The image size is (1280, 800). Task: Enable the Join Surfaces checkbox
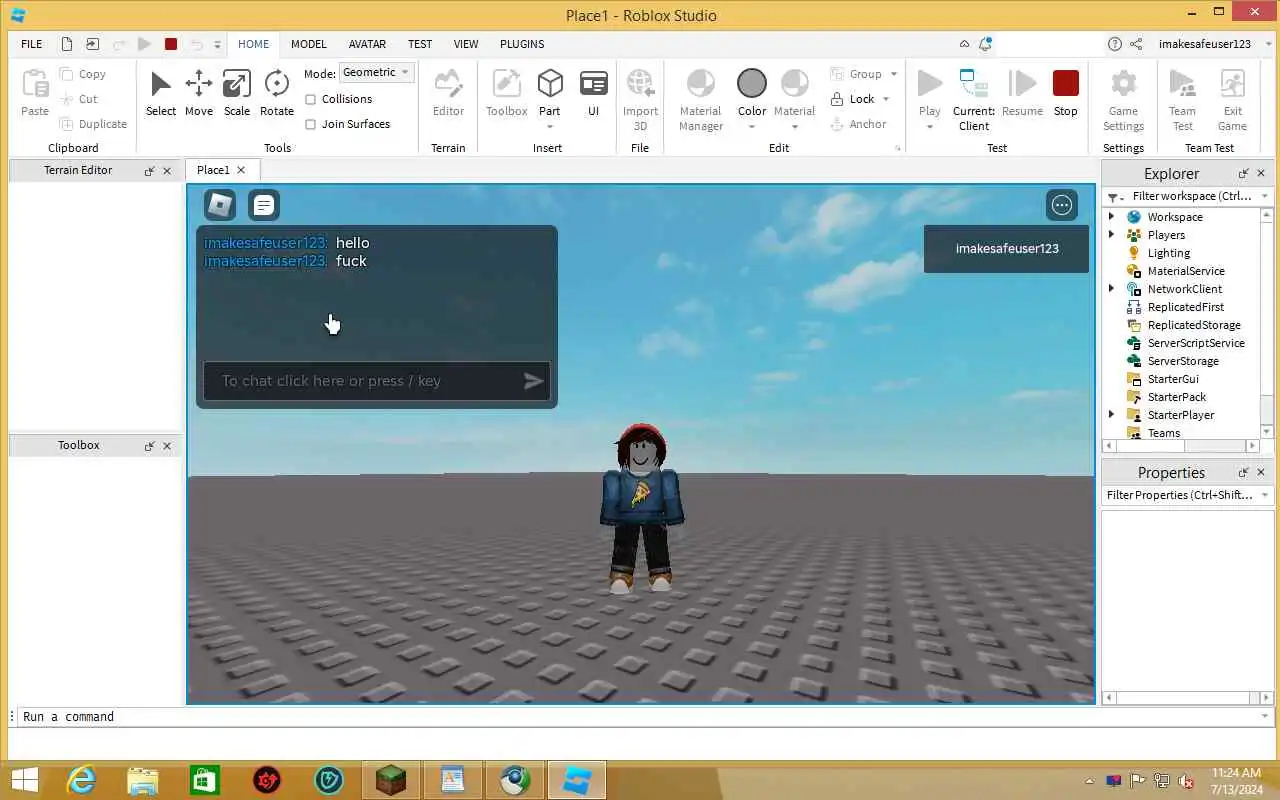pyautogui.click(x=310, y=124)
